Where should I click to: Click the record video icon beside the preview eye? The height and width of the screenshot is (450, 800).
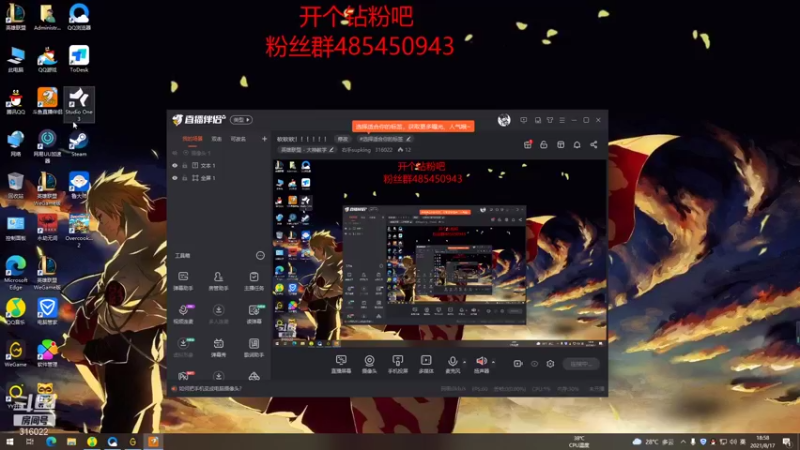(x=518, y=364)
